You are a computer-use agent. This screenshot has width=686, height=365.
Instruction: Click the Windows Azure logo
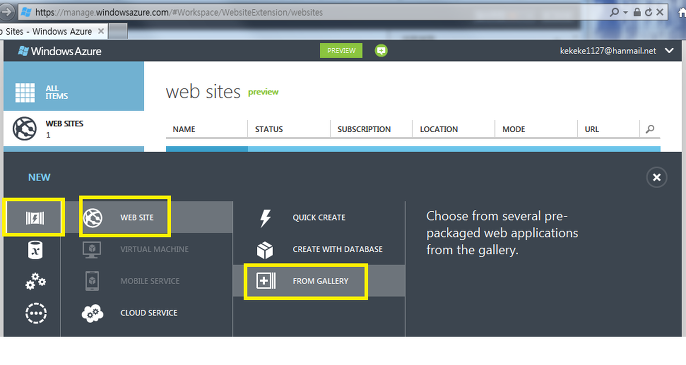tap(60, 51)
